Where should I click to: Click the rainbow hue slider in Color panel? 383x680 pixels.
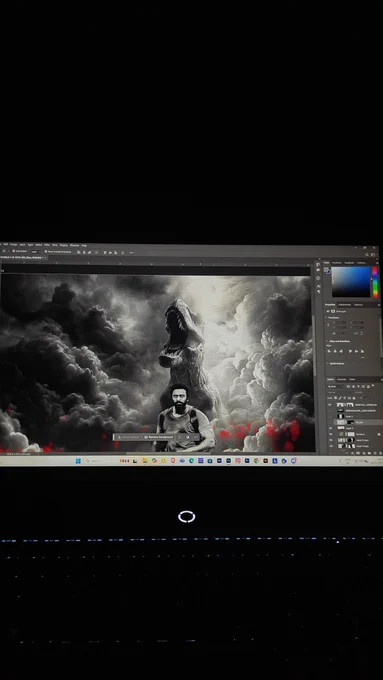(375, 281)
